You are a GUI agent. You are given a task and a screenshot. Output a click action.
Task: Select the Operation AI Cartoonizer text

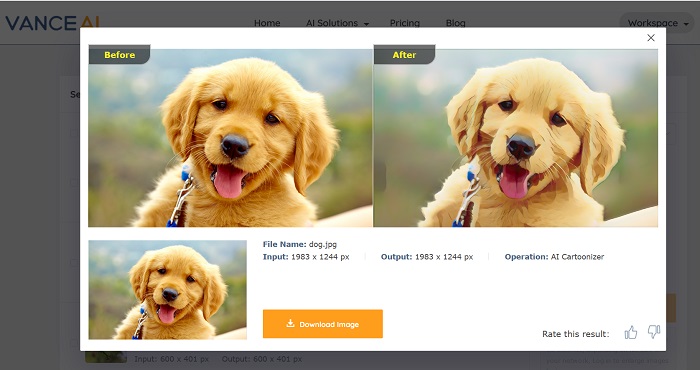pos(554,257)
